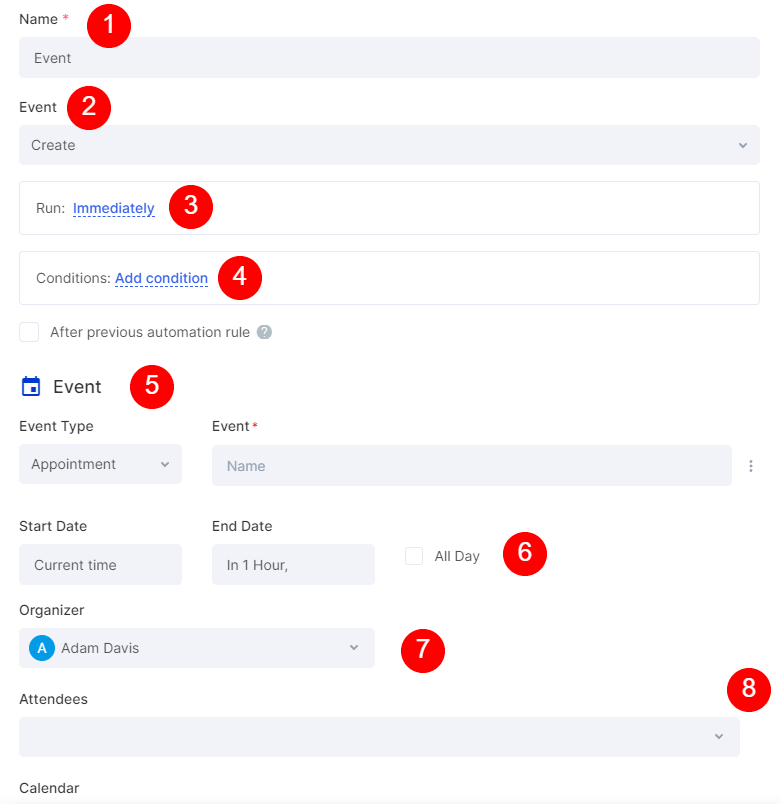Click the blue calendar Event icon
781x804 pixels.
(31, 386)
